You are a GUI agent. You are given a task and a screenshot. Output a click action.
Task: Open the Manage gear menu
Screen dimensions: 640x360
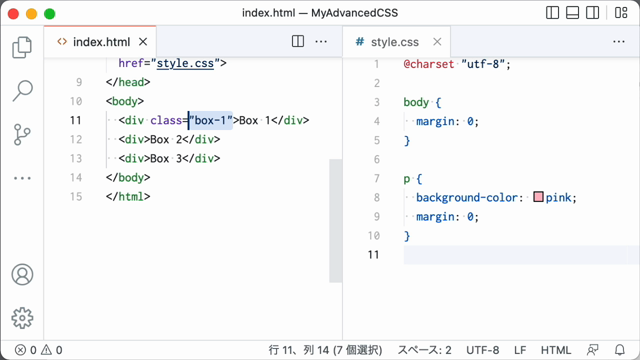pyautogui.click(x=22, y=318)
